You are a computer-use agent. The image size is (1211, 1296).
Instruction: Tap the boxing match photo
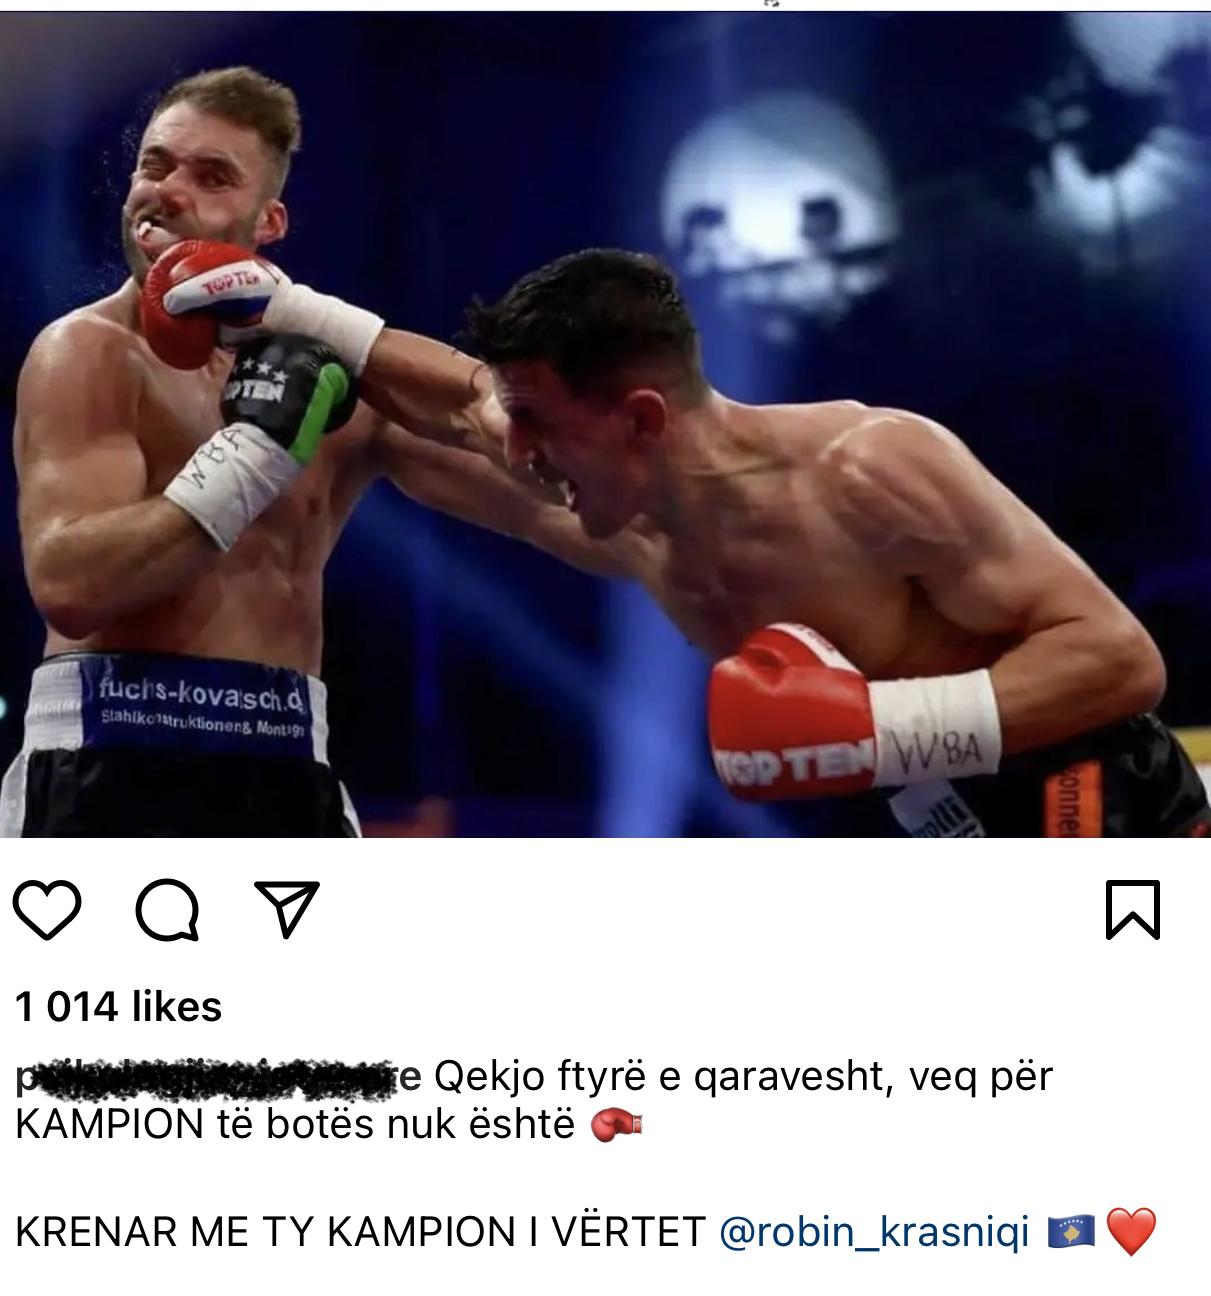pyautogui.click(x=605, y=424)
